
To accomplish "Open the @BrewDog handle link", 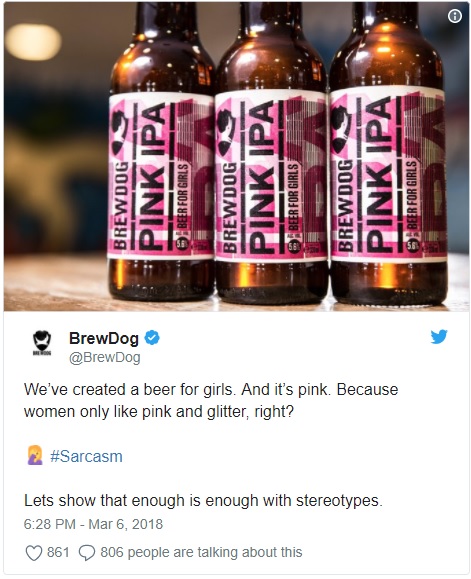I will point(105,357).
